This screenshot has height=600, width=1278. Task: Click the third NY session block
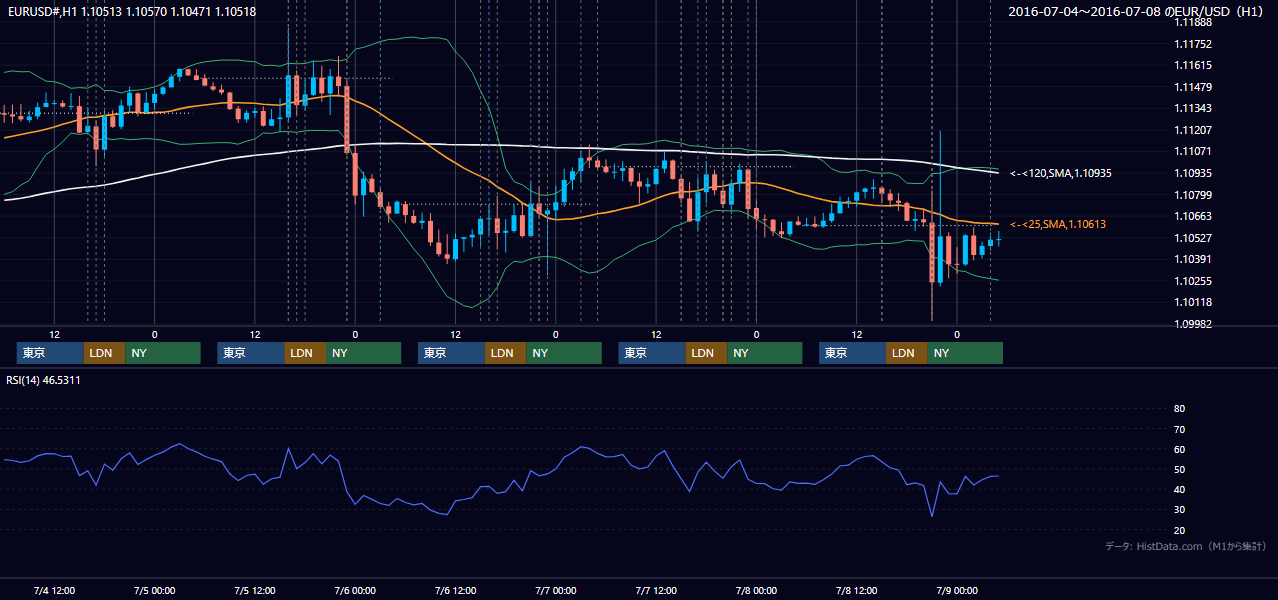click(564, 353)
